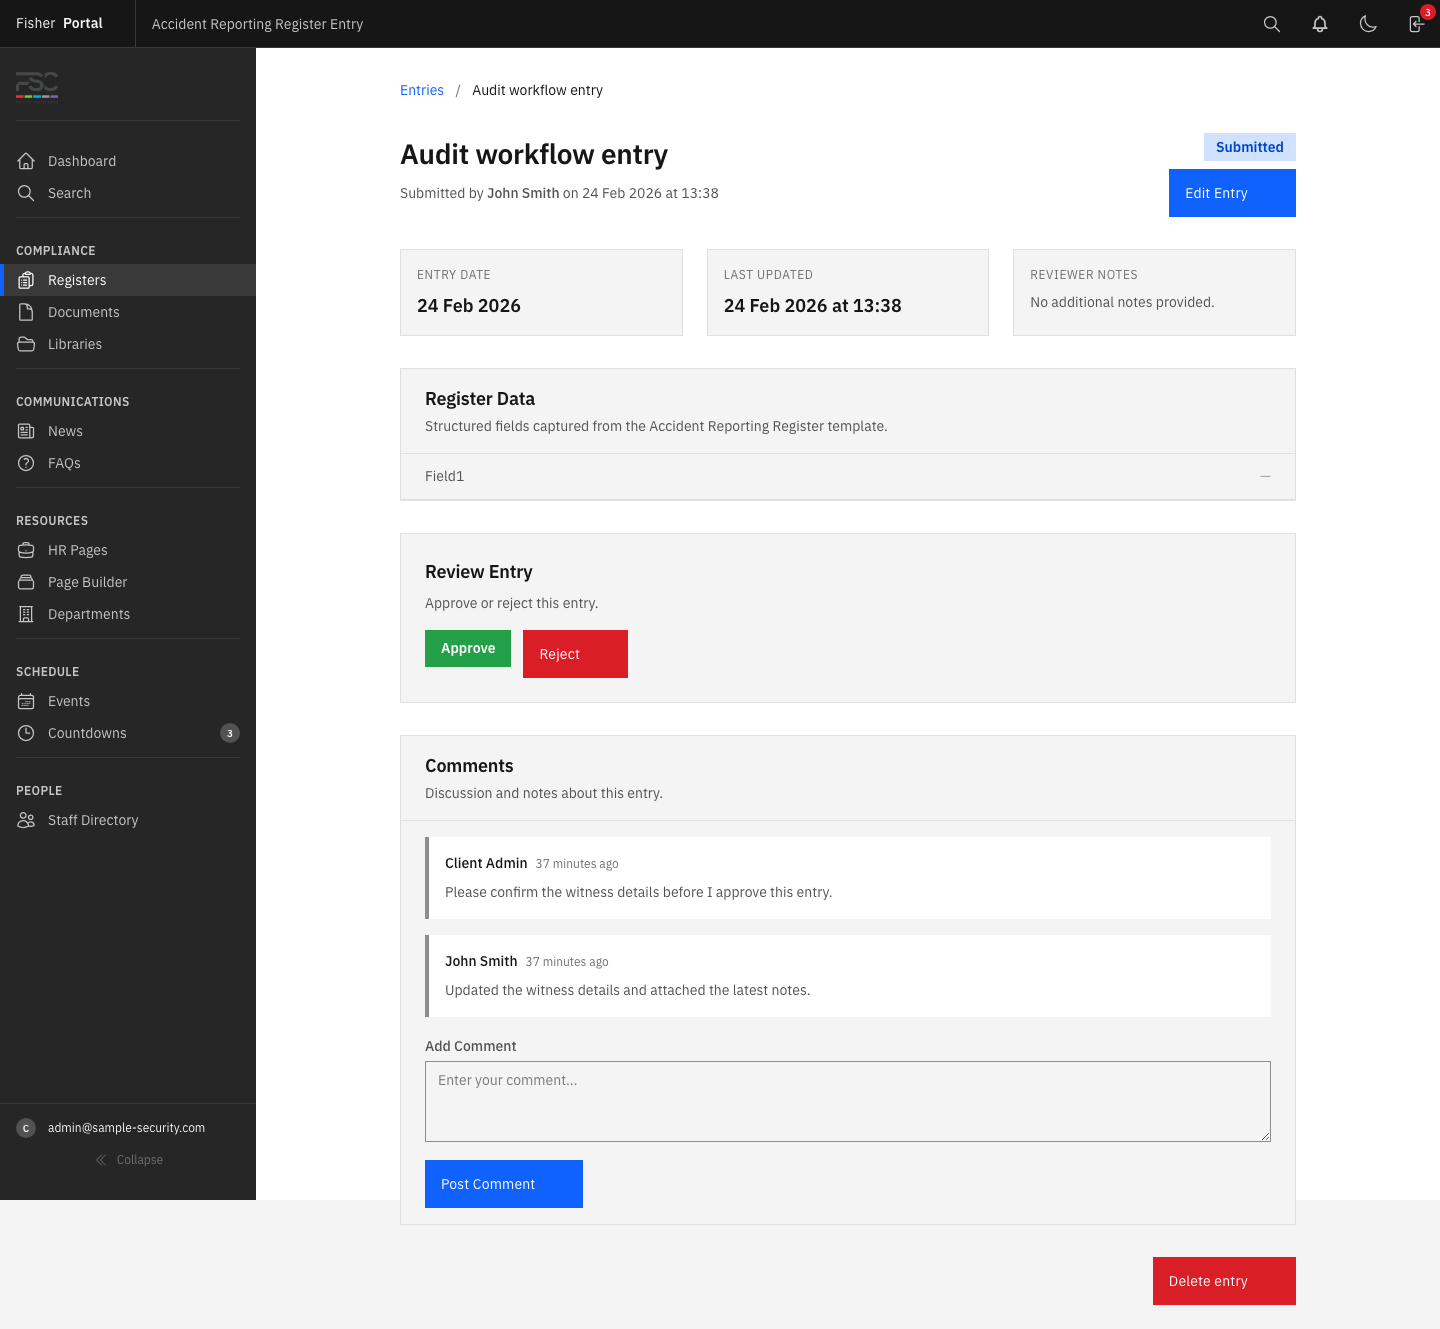Select the Departments building icon
This screenshot has width=1440, height=1329.
[26, 614]
